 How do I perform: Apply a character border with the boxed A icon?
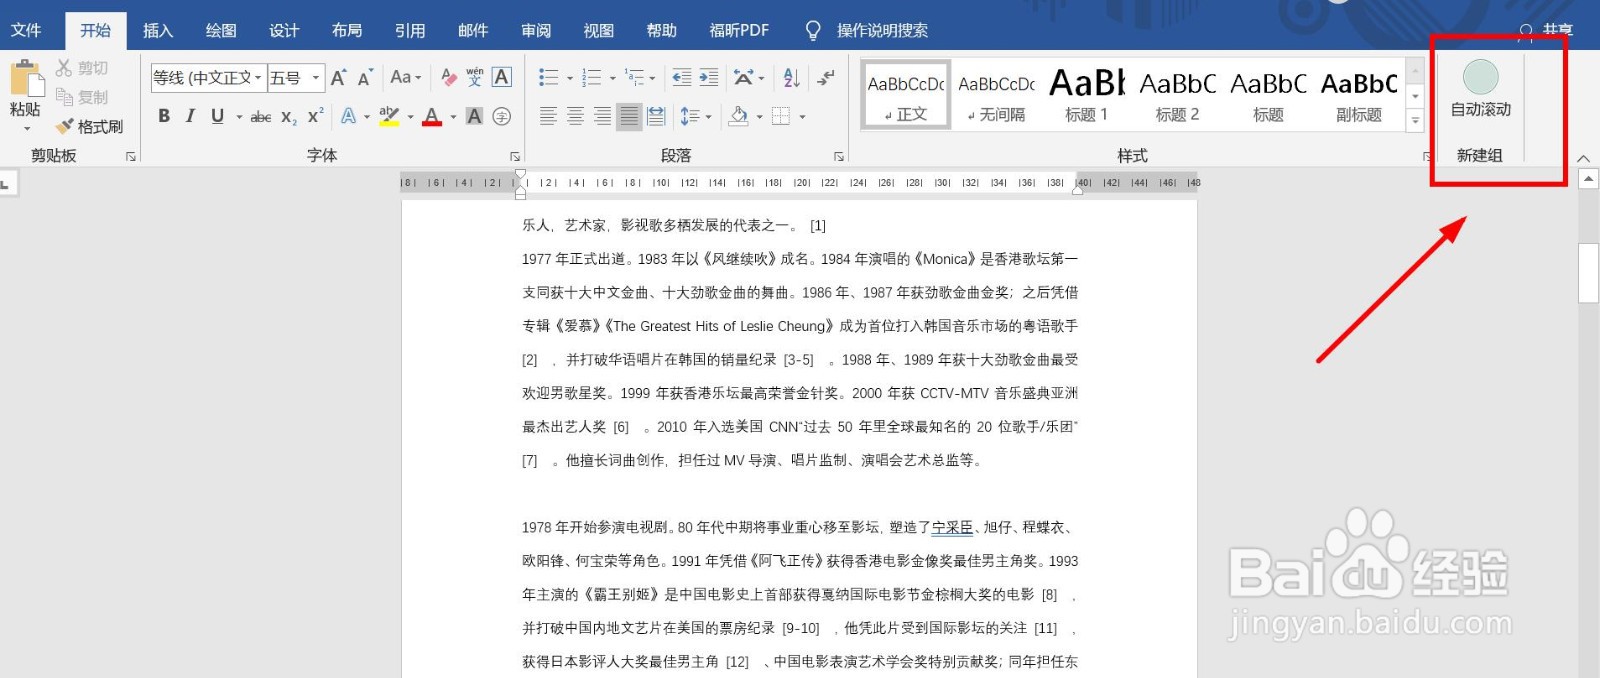(502, 77)
